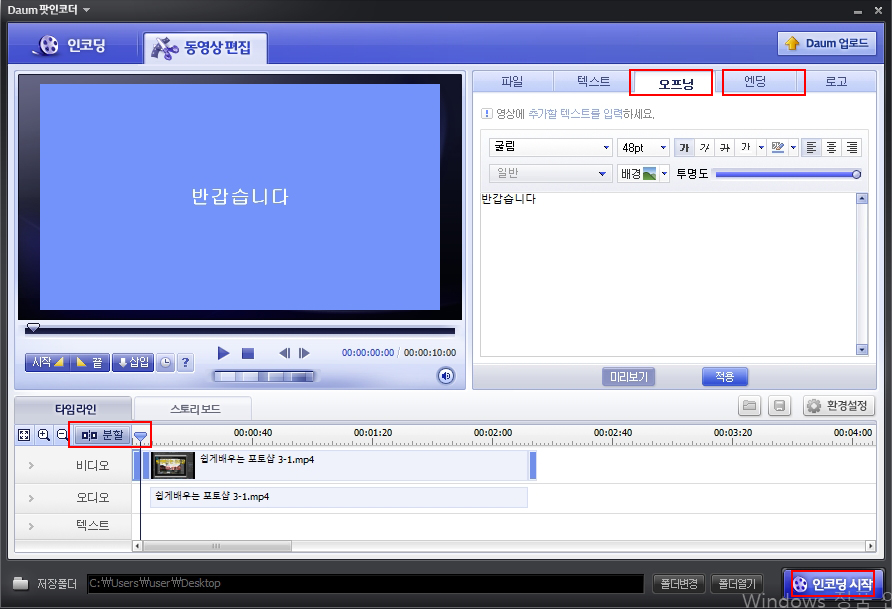Image resolution: width=892 pixels, height=609 pixels.
Task: Set the end point with 끝 button
Action: point(89,362)
